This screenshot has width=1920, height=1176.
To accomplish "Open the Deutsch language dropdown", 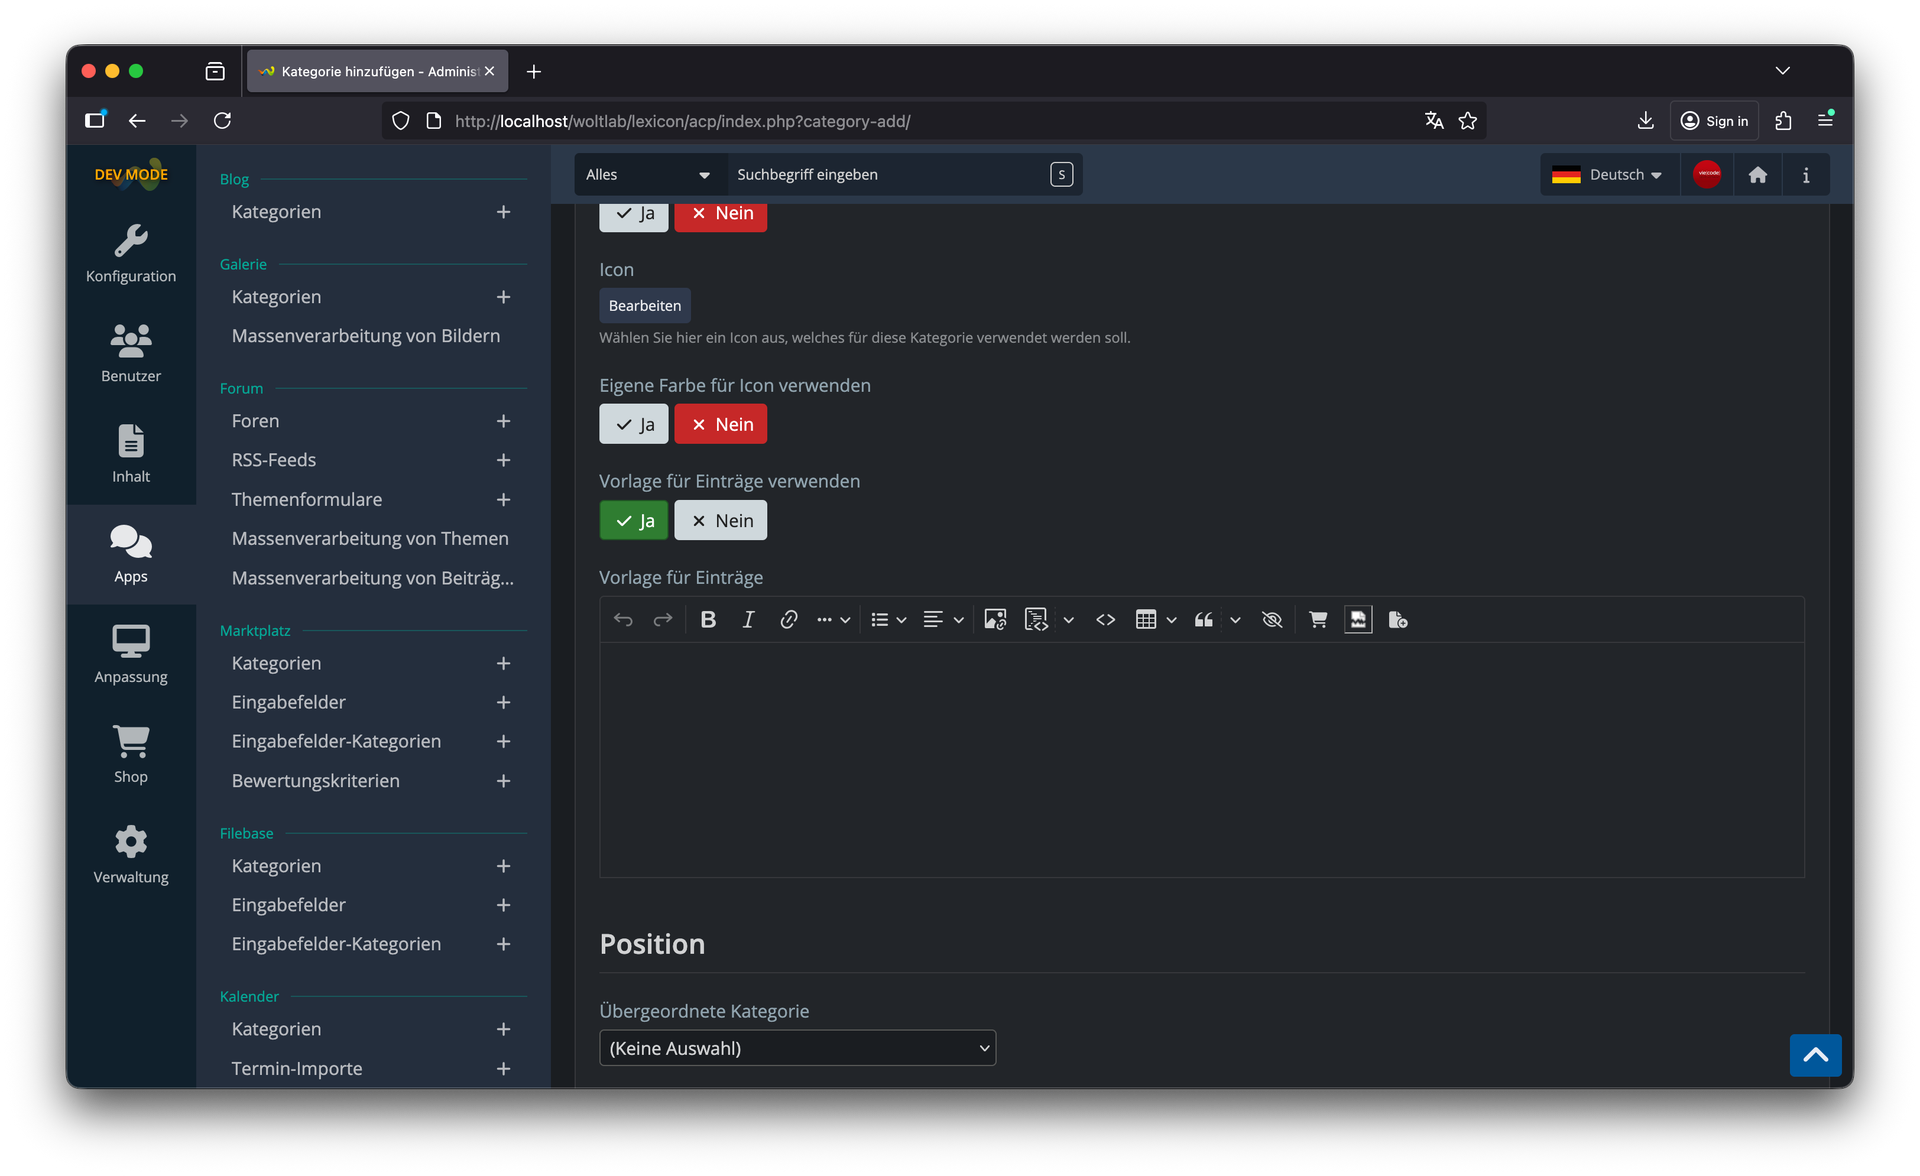I will [1609, 175].
